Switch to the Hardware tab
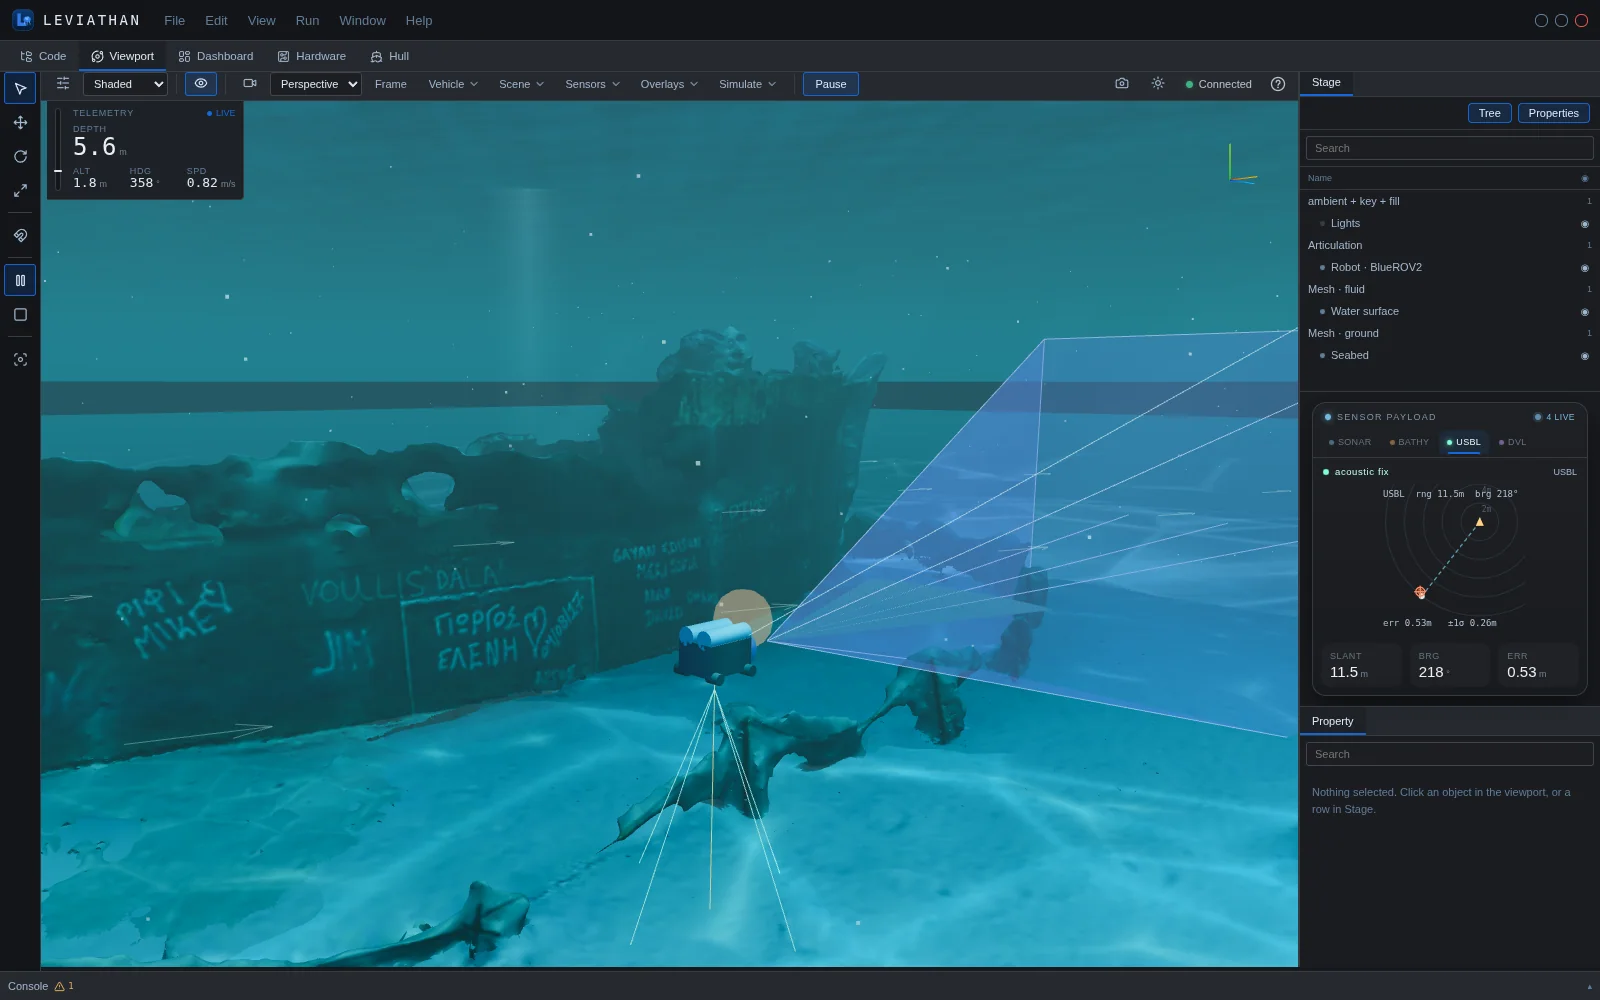The image size is (1600, 1000). tap(312, 56)
